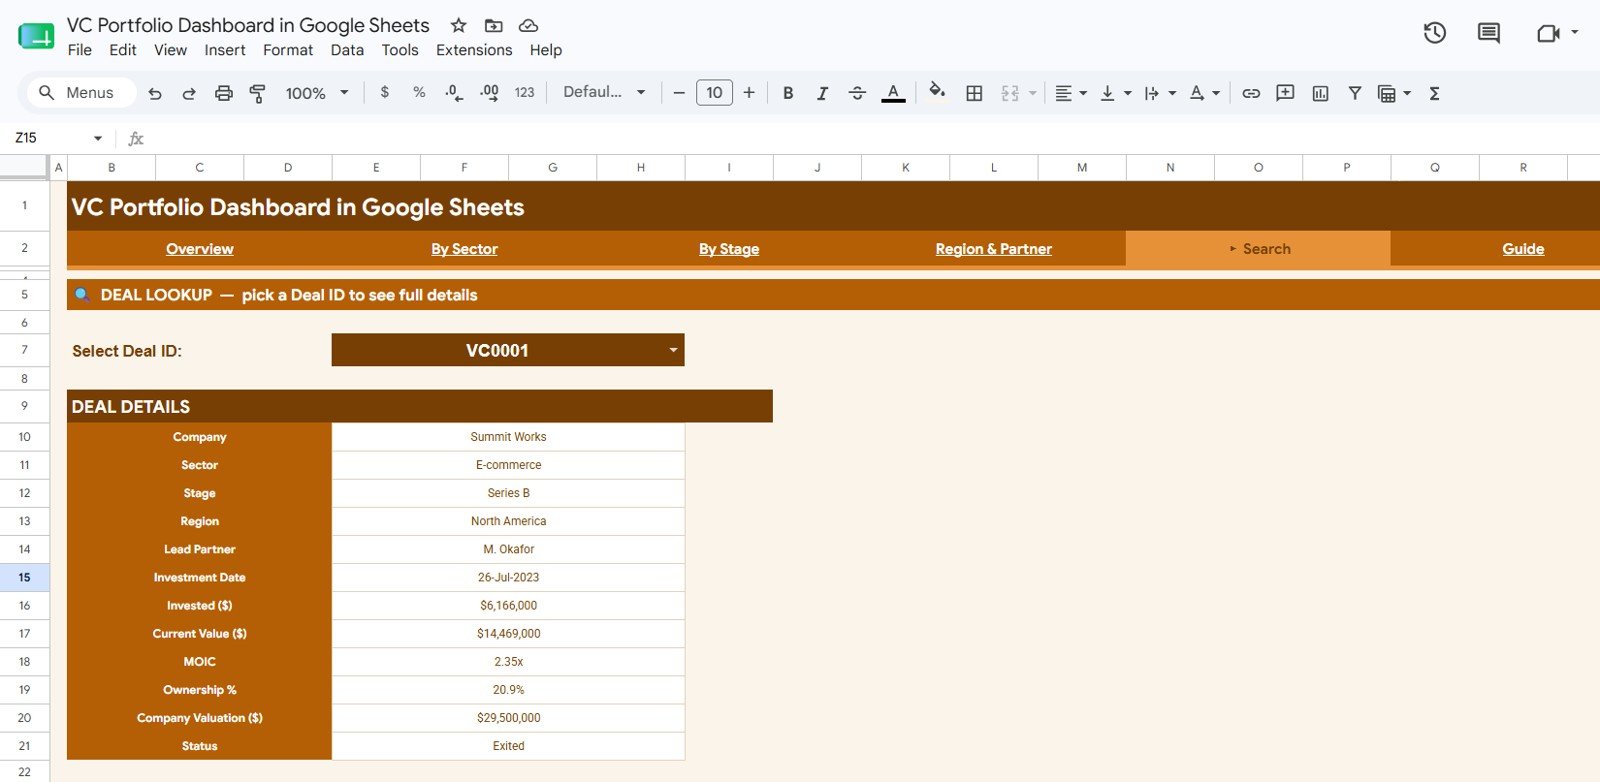Select the Summit Works company cell

[x=508, y=437]
